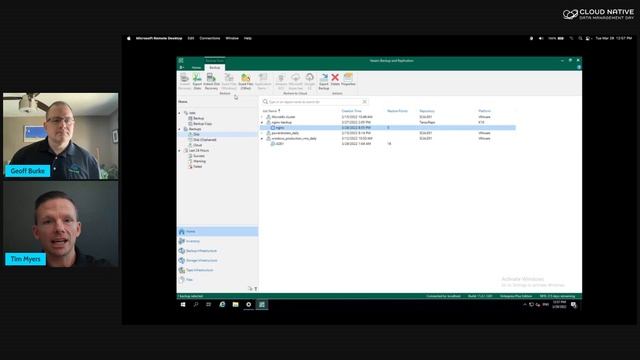Screen dimensions: 640x360
Task: Click the Instant Recovery ribbon icon
Action: (x=184, y=81)
